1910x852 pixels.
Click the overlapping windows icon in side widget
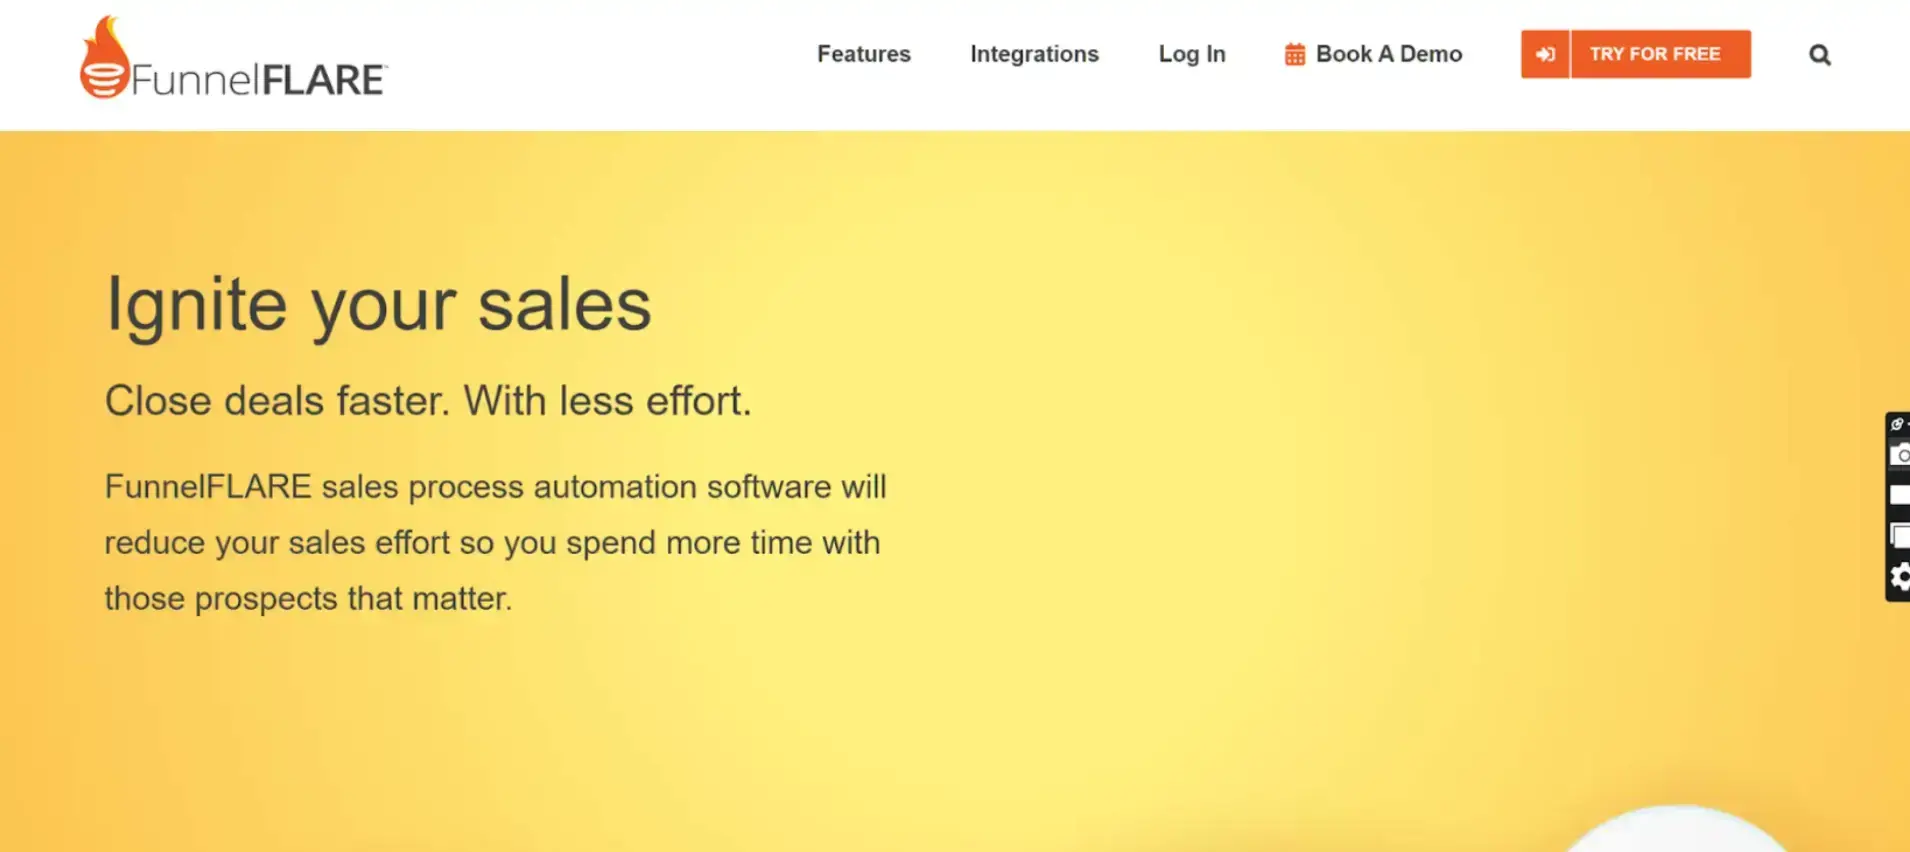(x=1899, y=536)
